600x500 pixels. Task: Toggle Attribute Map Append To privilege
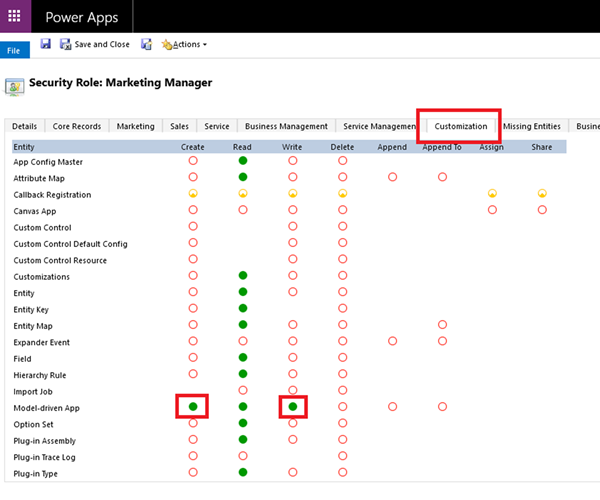442,177
